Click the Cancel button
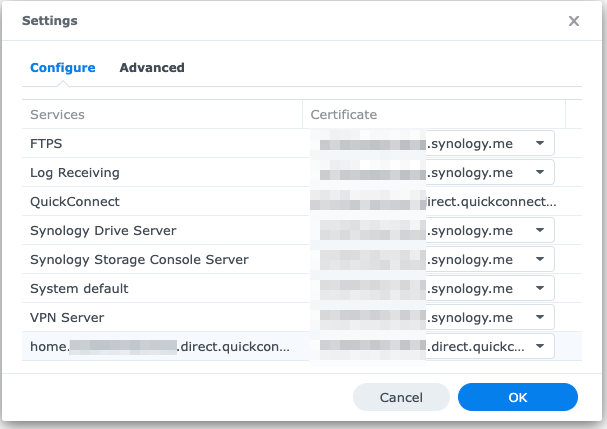 tap(401, 397)
